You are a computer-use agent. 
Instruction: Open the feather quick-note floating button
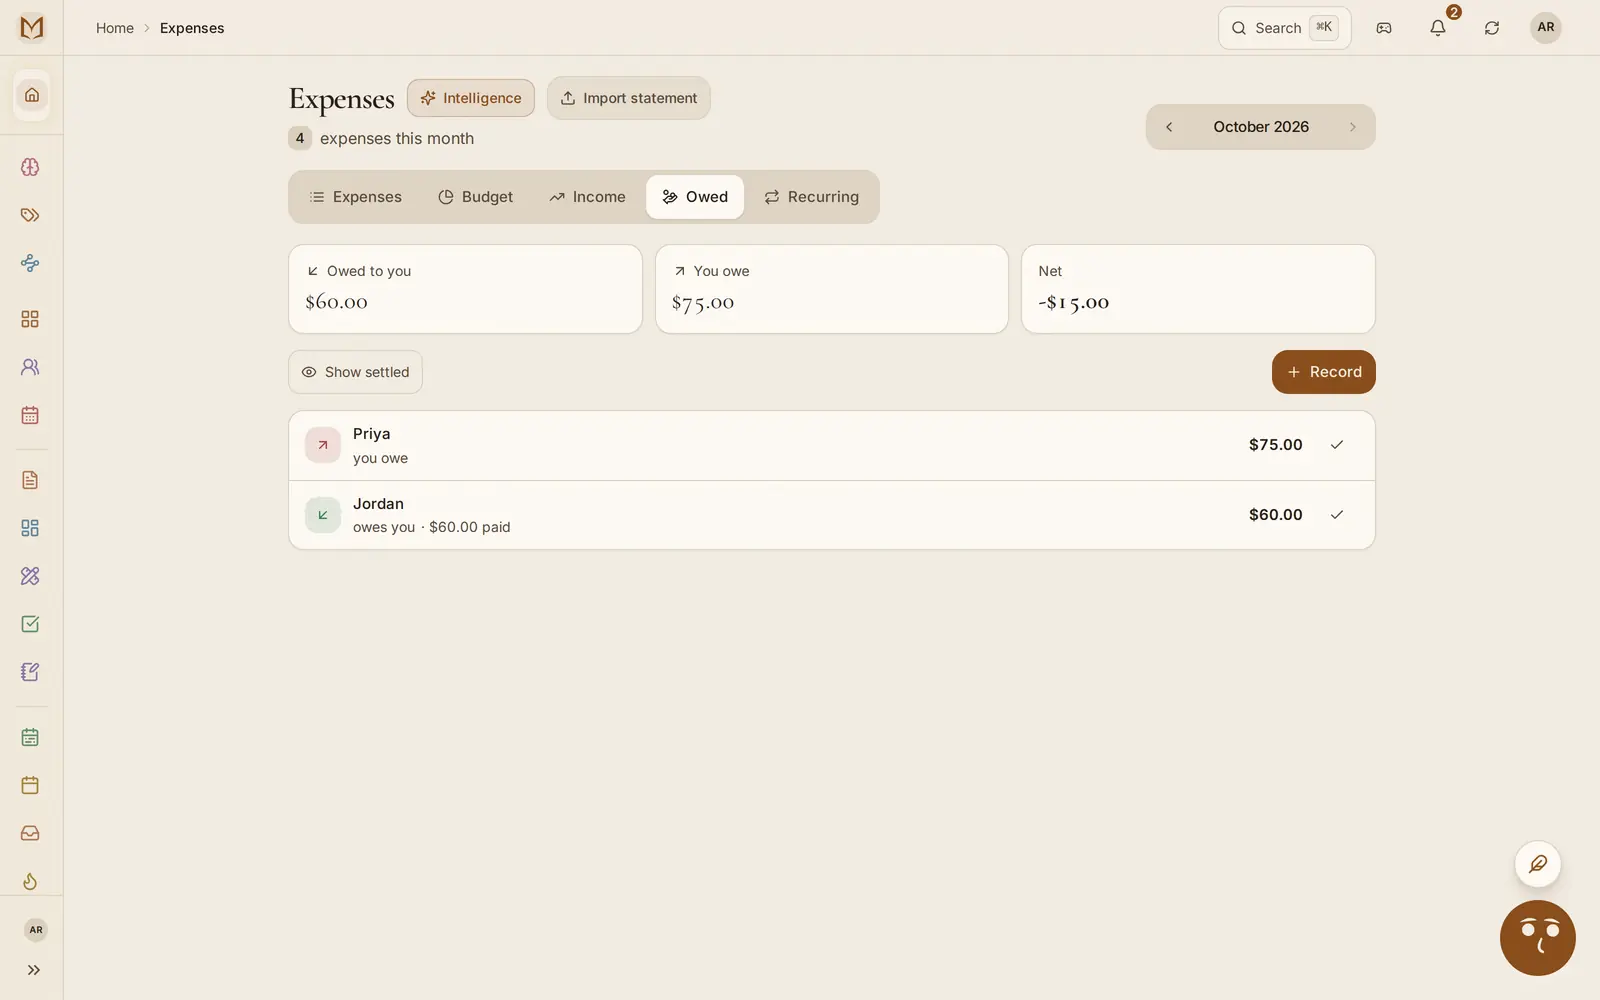[1538, 864]
